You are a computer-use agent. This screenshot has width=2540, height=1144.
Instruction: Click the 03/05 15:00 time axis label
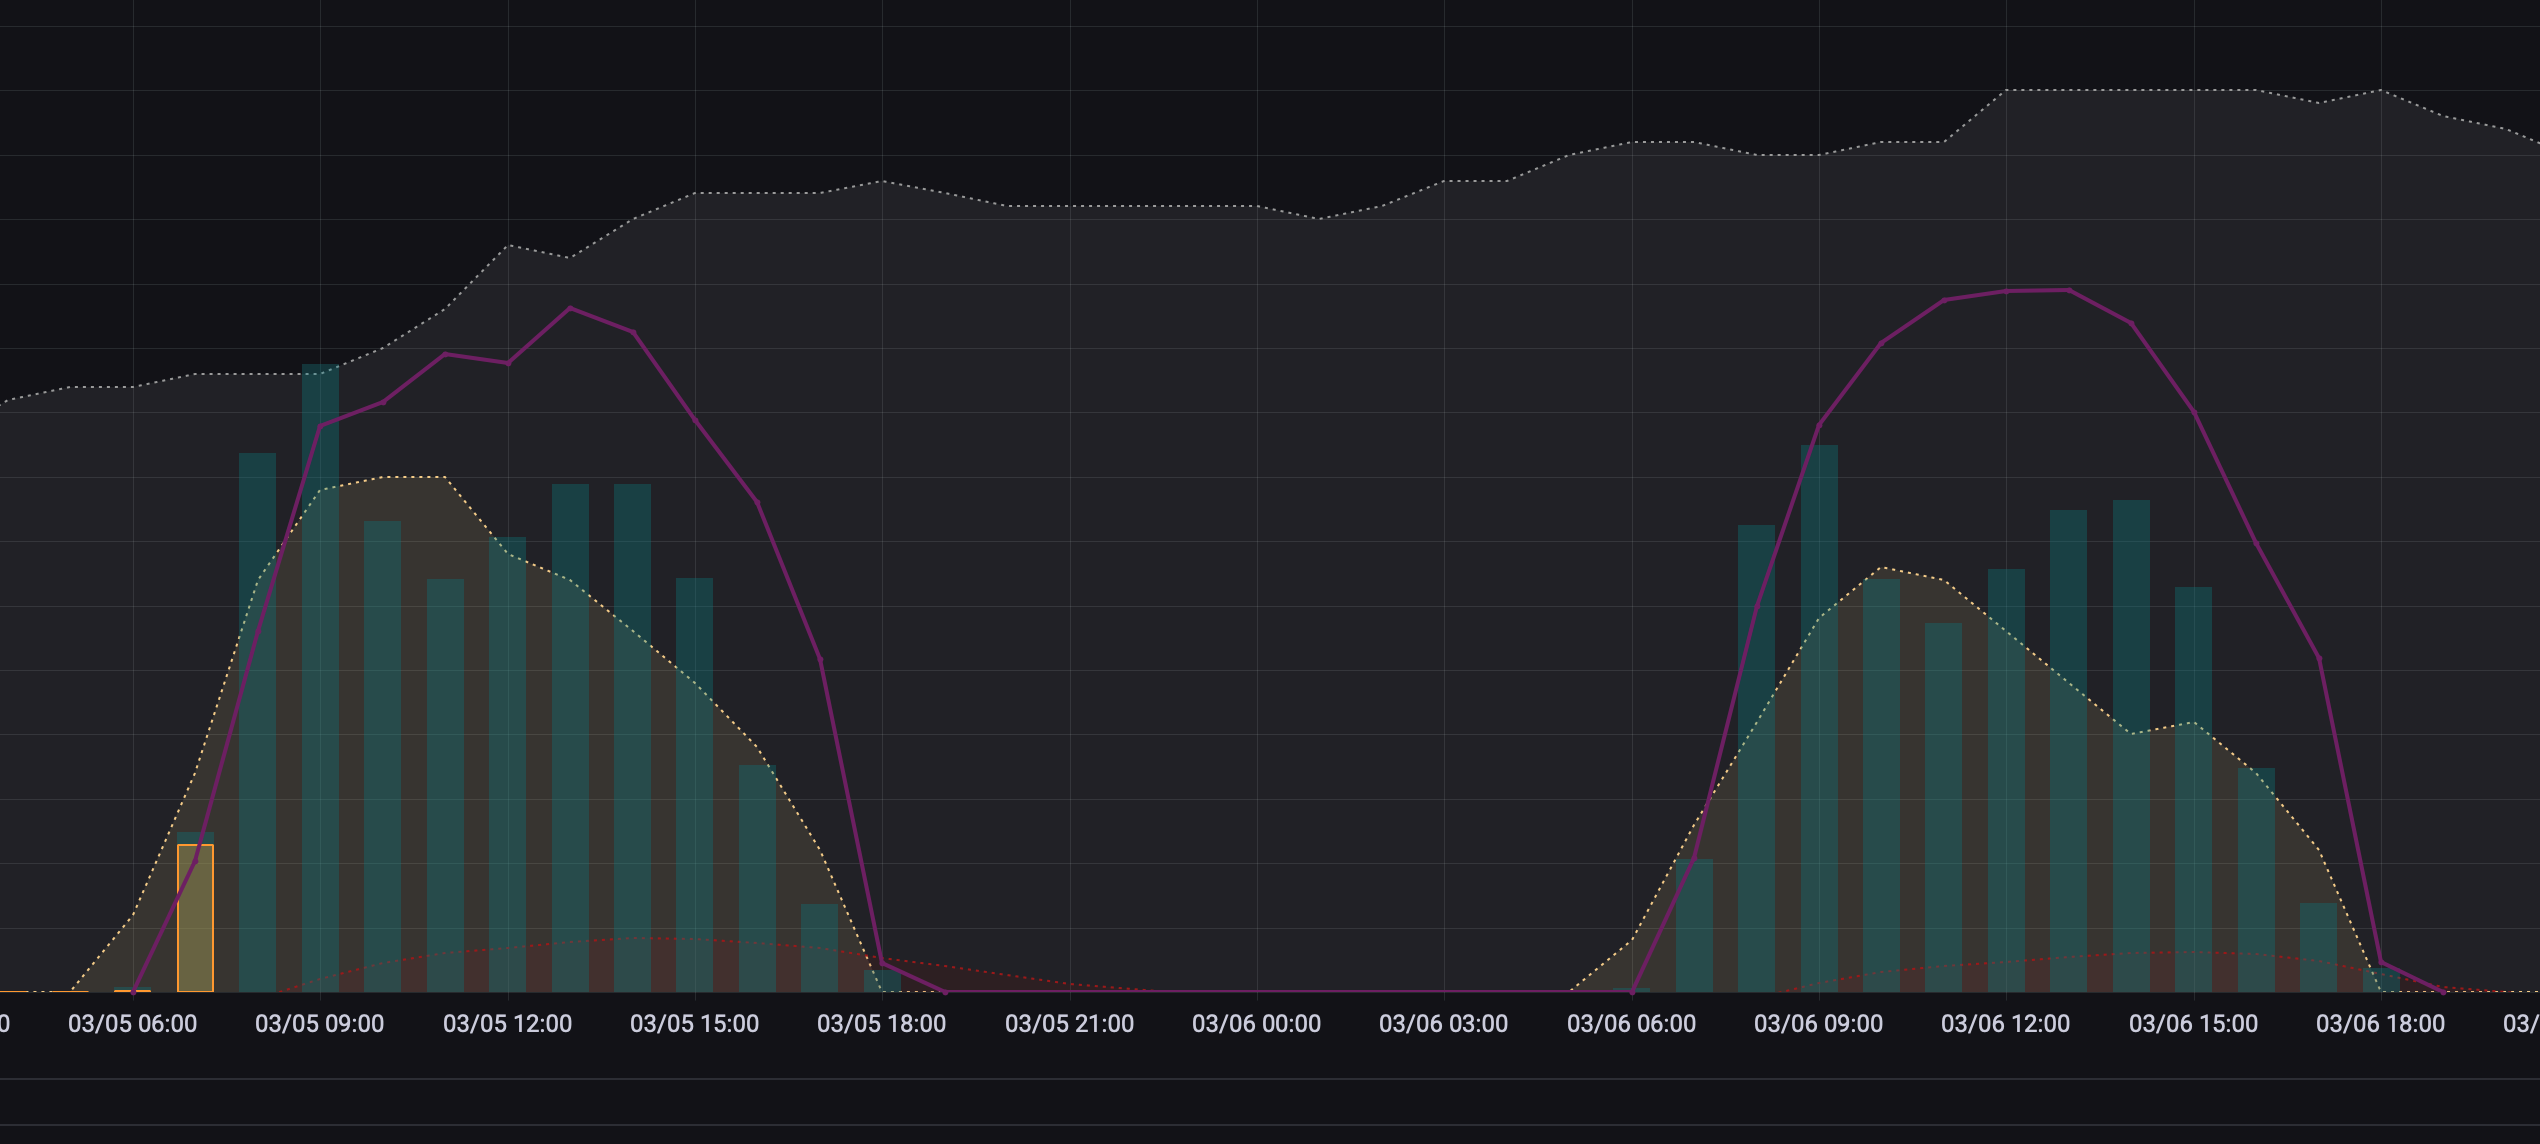[694, 1024]
